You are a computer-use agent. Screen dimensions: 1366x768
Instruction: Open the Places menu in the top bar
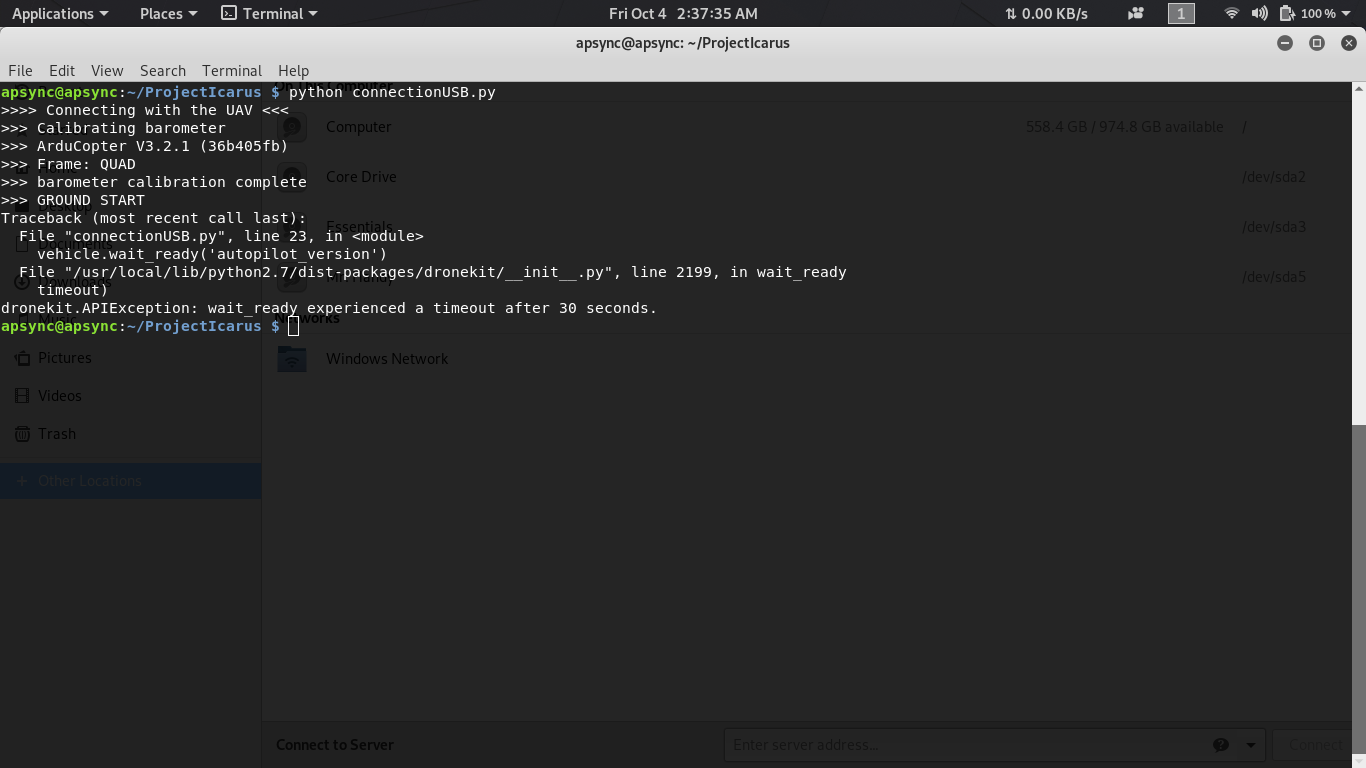coord(160,13)
